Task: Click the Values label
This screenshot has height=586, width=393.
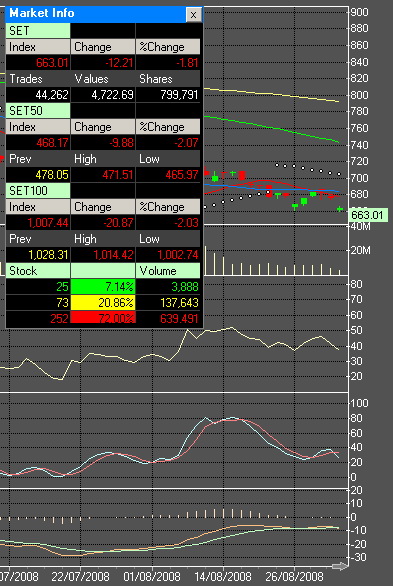Action: (92, 79)
